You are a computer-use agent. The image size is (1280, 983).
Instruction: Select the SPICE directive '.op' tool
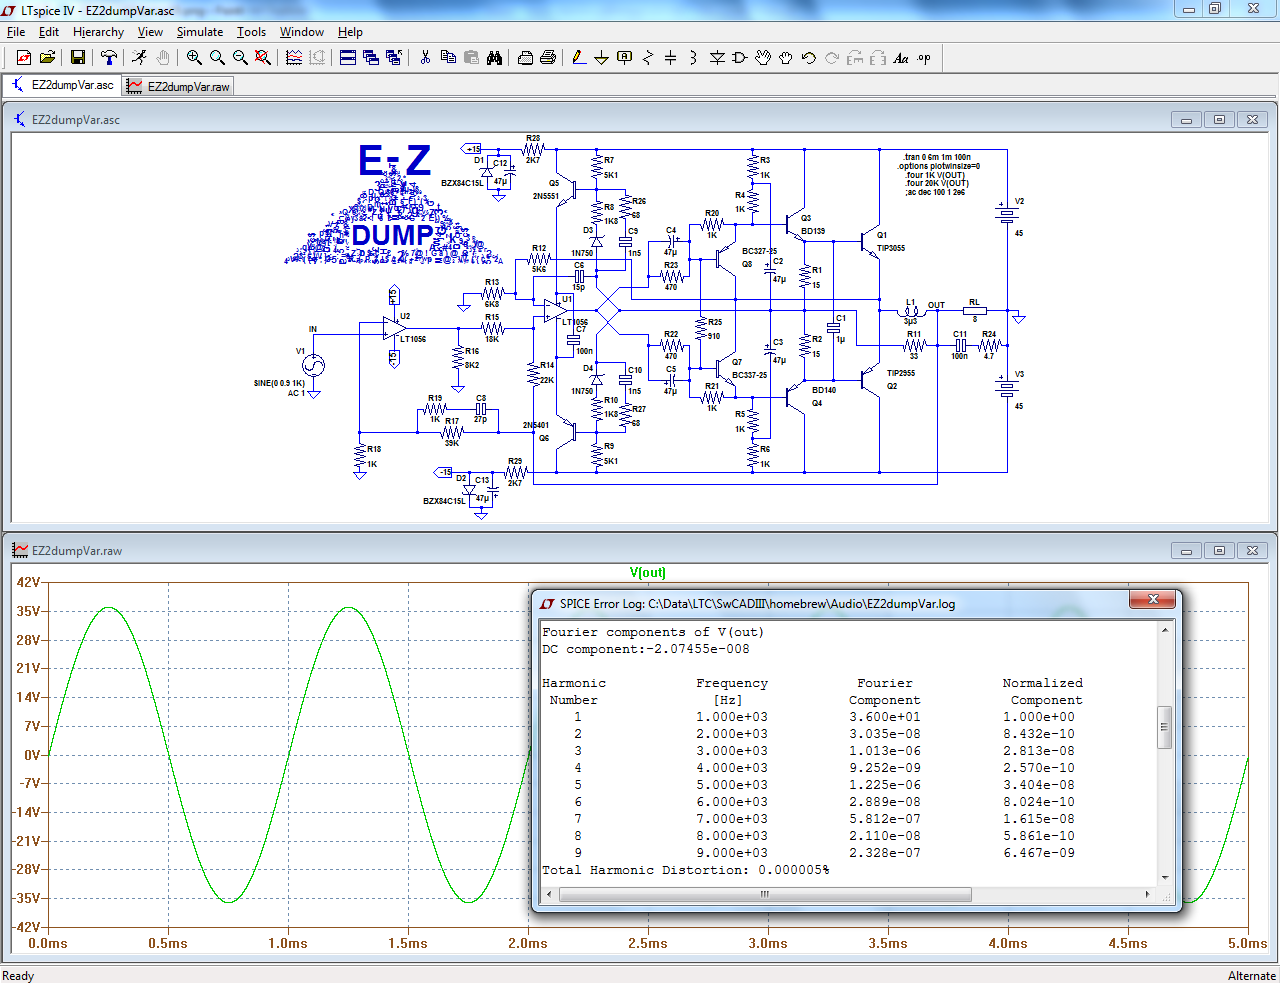[924, 58]
